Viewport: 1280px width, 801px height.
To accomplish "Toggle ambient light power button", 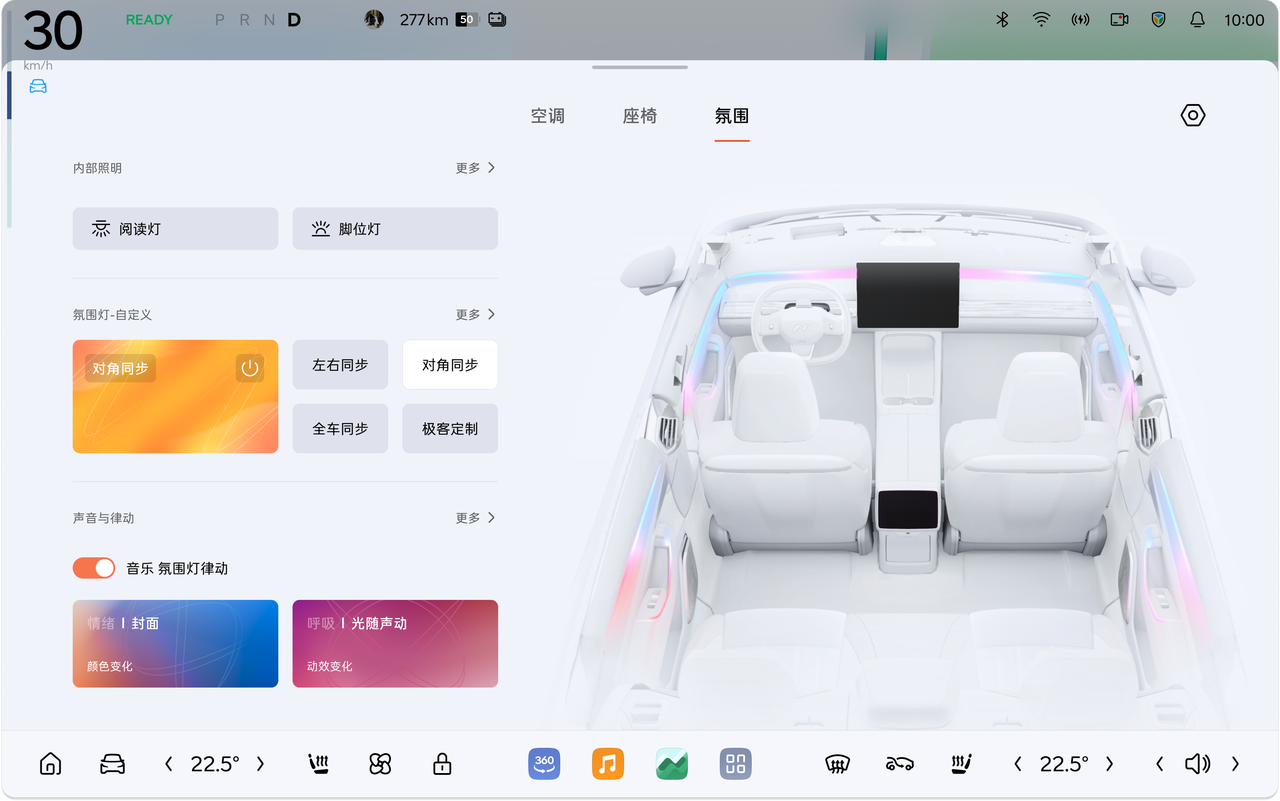I will (x=250, y=368).
